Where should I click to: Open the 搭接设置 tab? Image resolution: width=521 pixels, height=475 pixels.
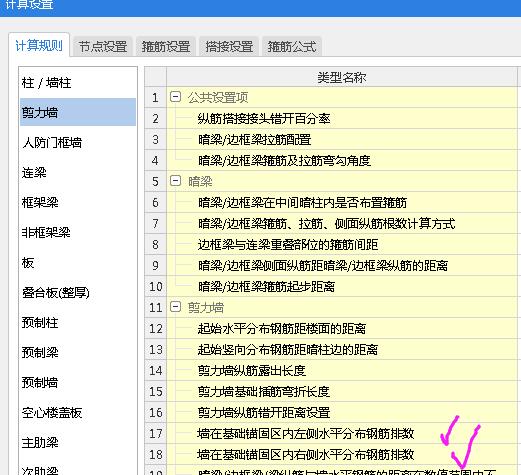229,46
